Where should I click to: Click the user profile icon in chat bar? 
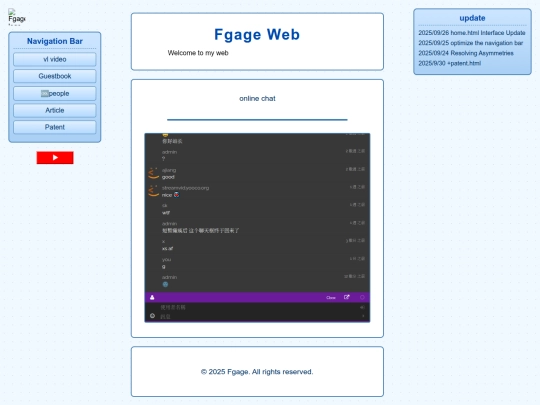tap(152, 298)
